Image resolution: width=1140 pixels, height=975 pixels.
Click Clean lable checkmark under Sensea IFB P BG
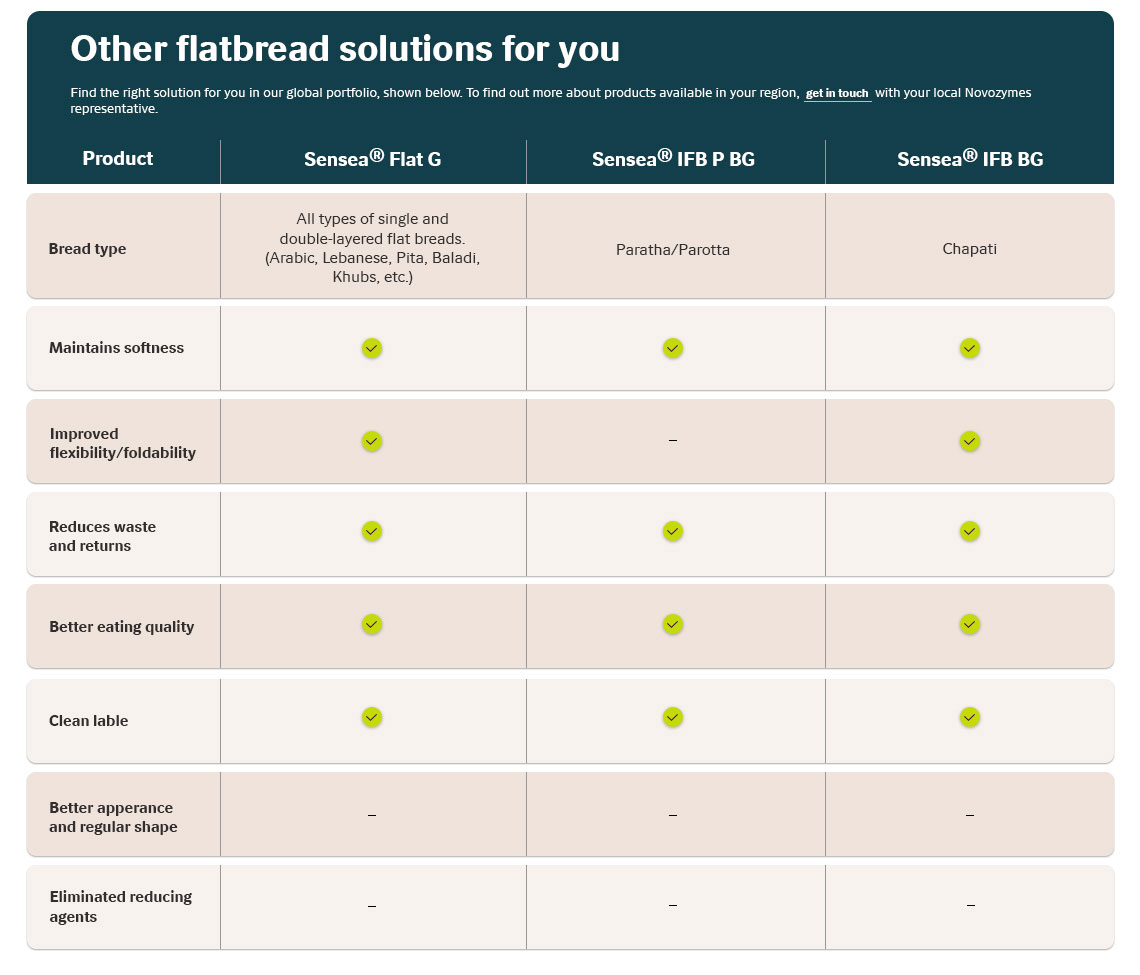(673, 718)
